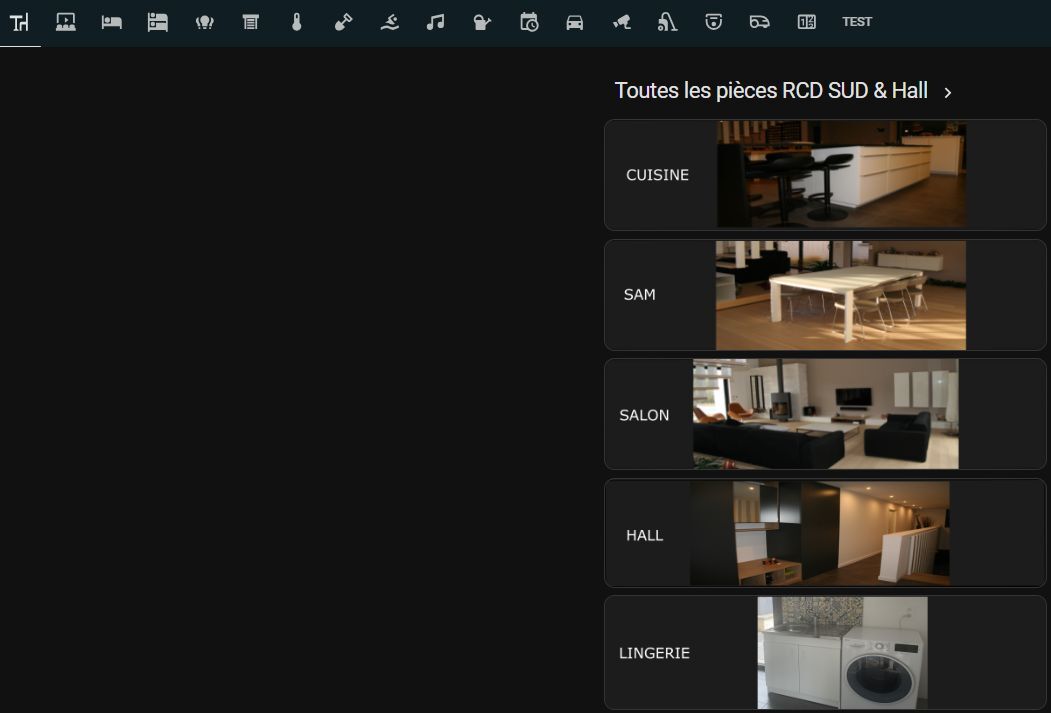Open the swimming pool tab icon

(x=389, y=22)
